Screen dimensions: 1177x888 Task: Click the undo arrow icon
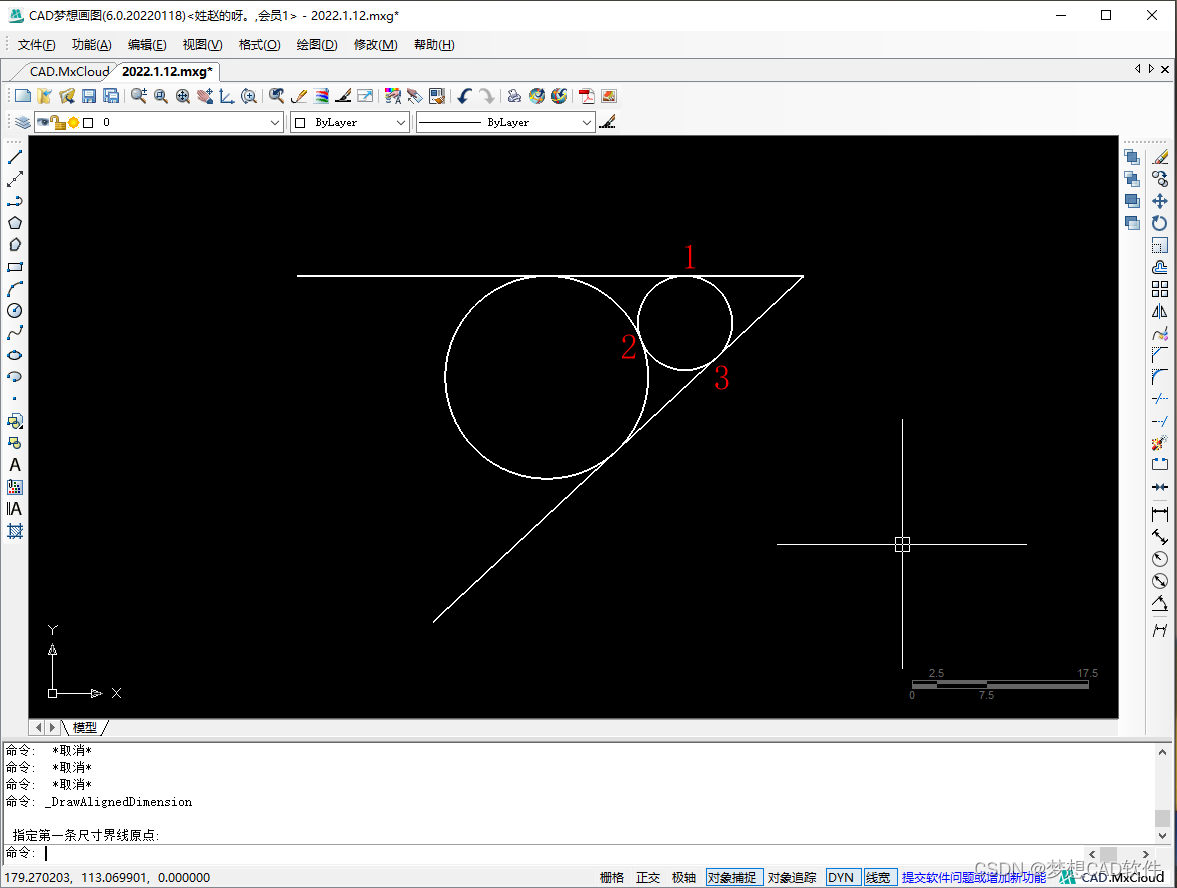pyautogui.click(x=465, y=96)
